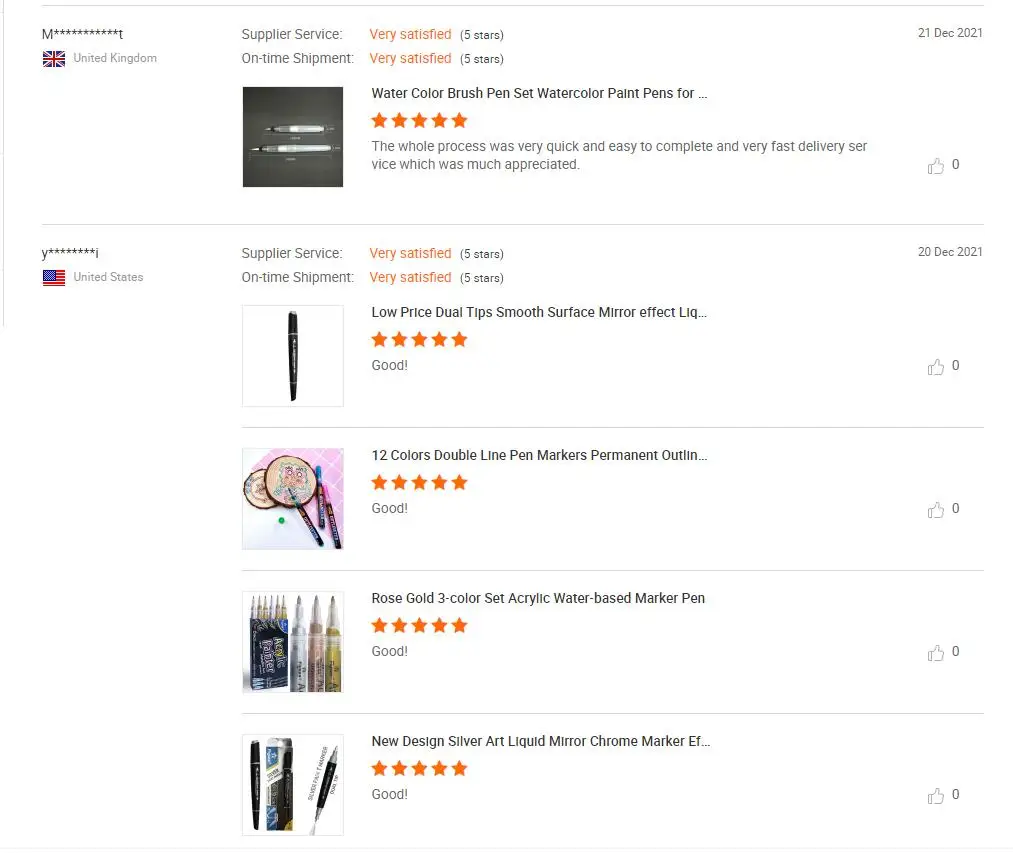
Task: View 12 Colors outline markers thumbnail
Action: pyautogui.click(x=293, y=499)
